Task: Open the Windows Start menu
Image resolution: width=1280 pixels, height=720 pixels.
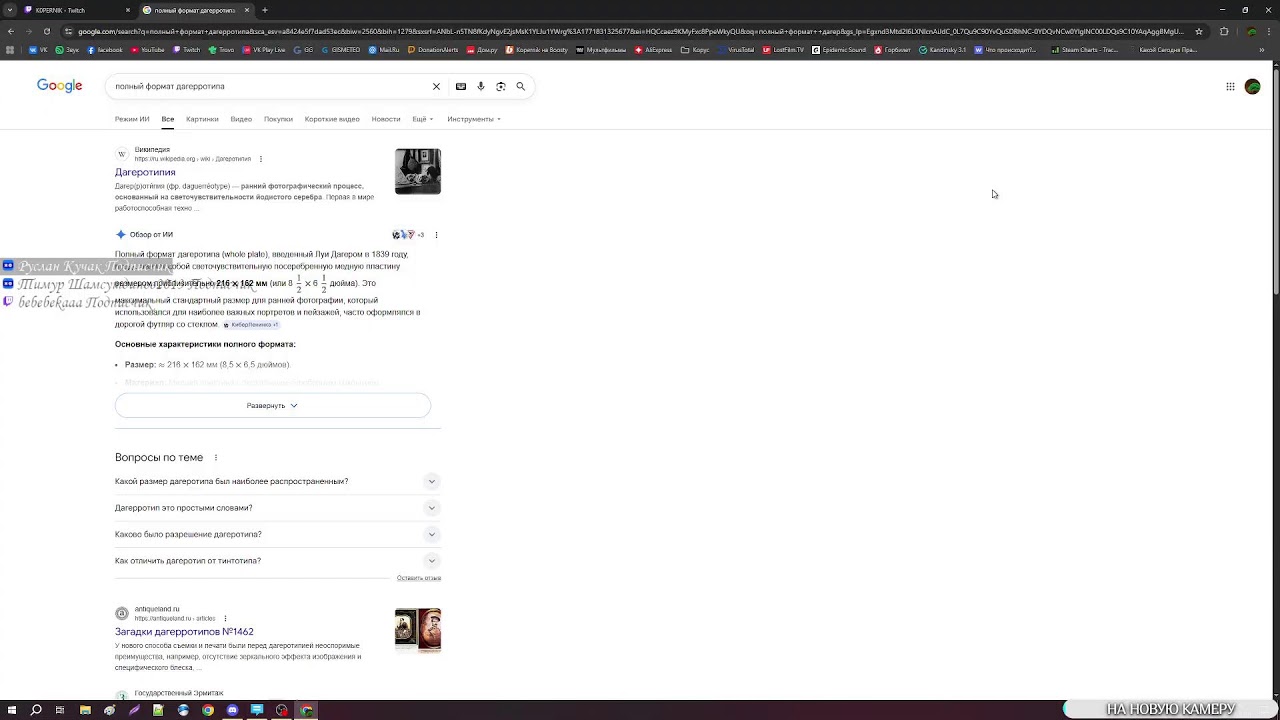Action: [11, 710]
